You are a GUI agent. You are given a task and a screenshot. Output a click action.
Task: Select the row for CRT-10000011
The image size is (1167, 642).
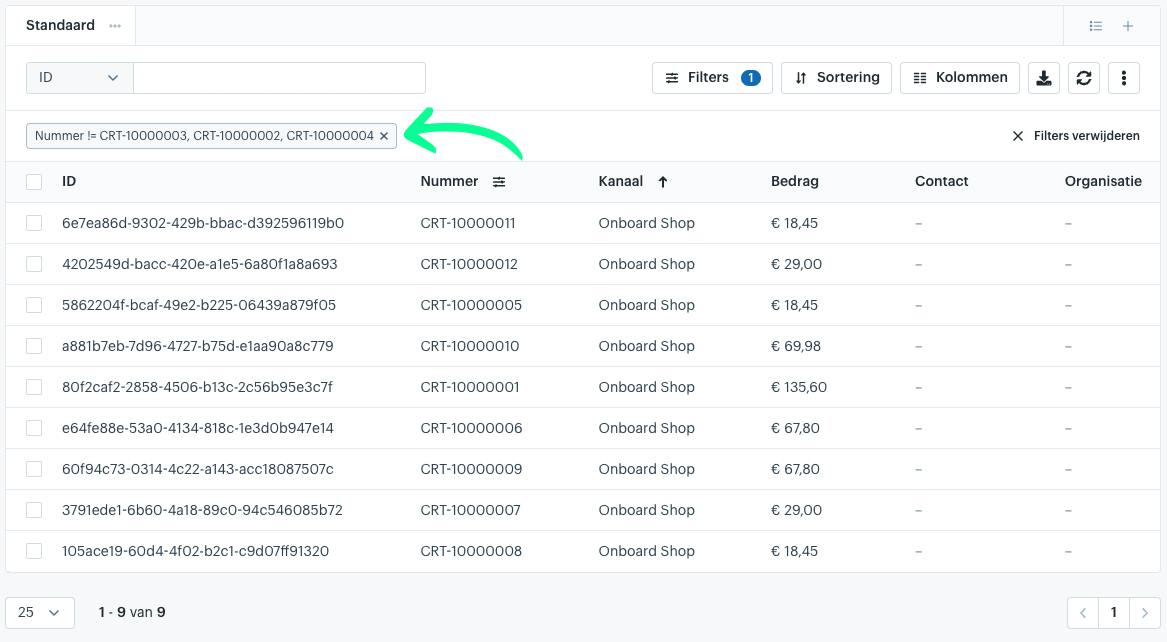coord(34,223)
